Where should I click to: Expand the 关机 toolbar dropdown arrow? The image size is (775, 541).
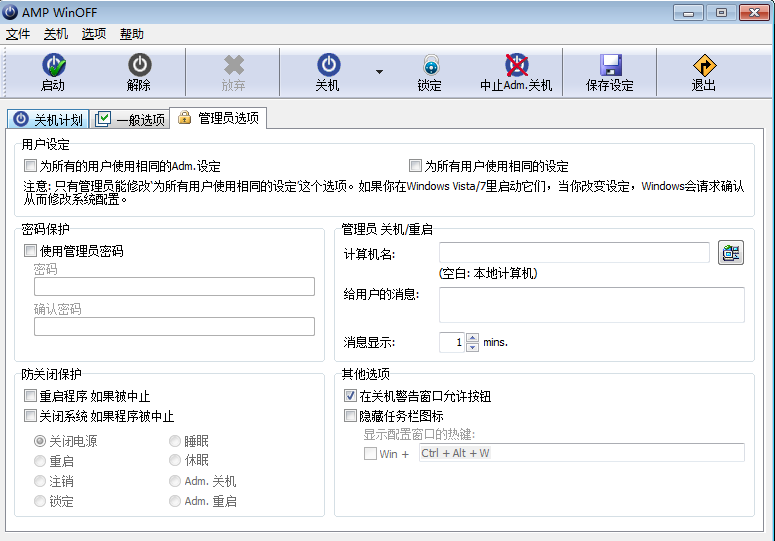(379, 72)
